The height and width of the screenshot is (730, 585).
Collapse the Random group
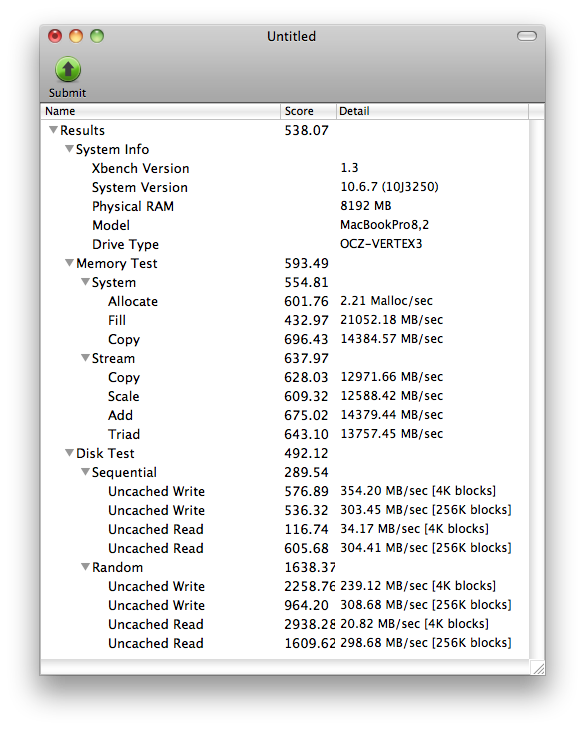point(85,567)
